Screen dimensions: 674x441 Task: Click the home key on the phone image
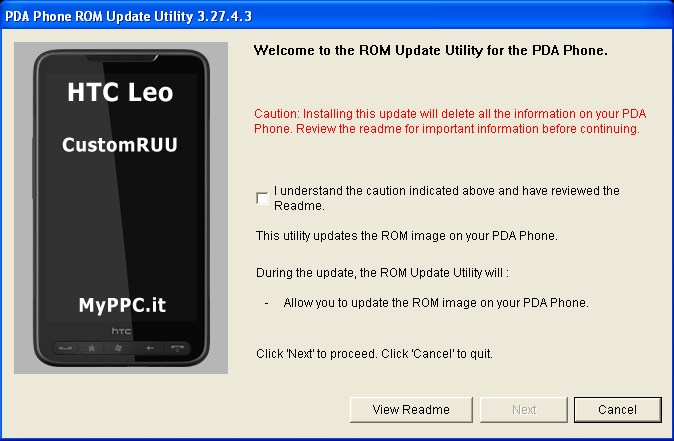[92, 348]
